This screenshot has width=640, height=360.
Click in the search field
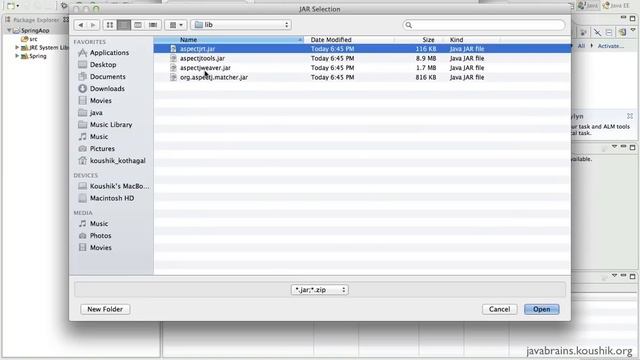[484, 25]
